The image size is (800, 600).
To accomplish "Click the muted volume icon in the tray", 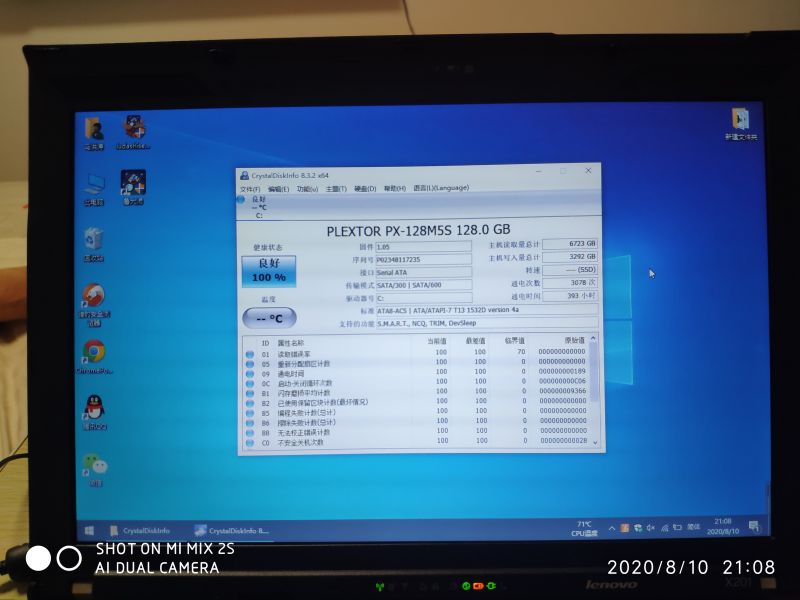I will pos(651,528).
